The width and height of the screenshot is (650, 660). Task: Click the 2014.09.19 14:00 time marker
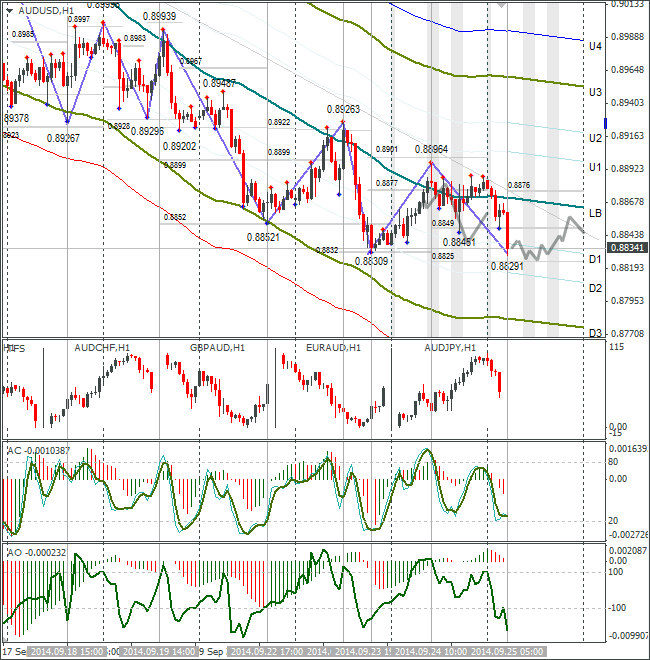tap(159, 652)
